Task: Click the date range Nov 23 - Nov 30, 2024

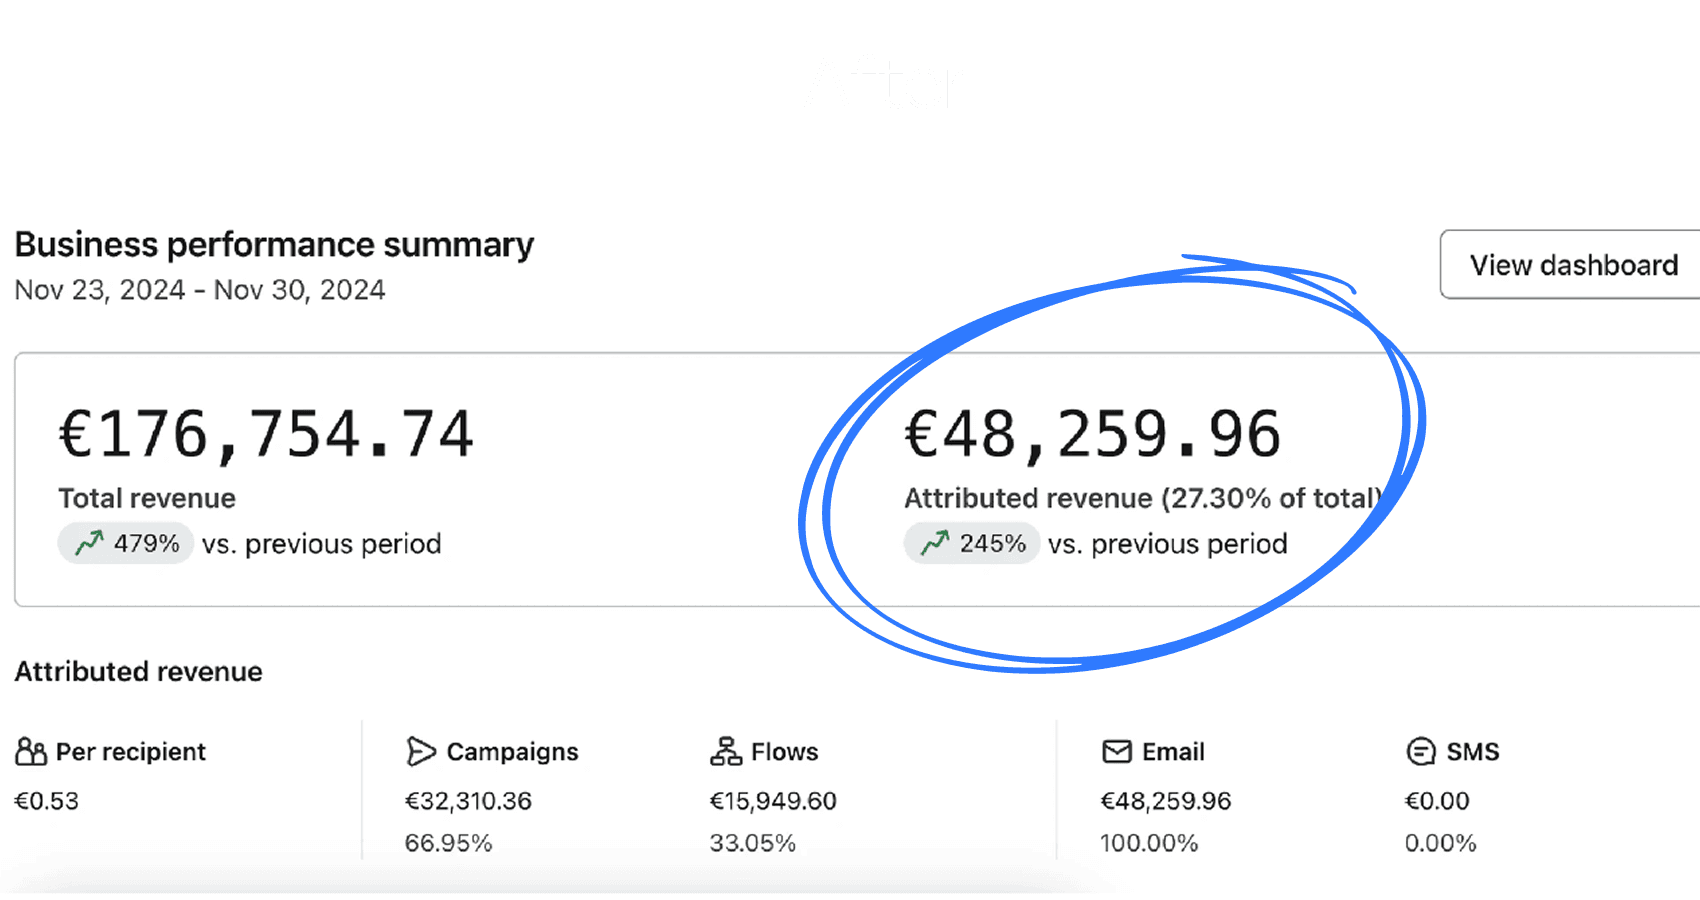Action: click(x=200, y=290)
